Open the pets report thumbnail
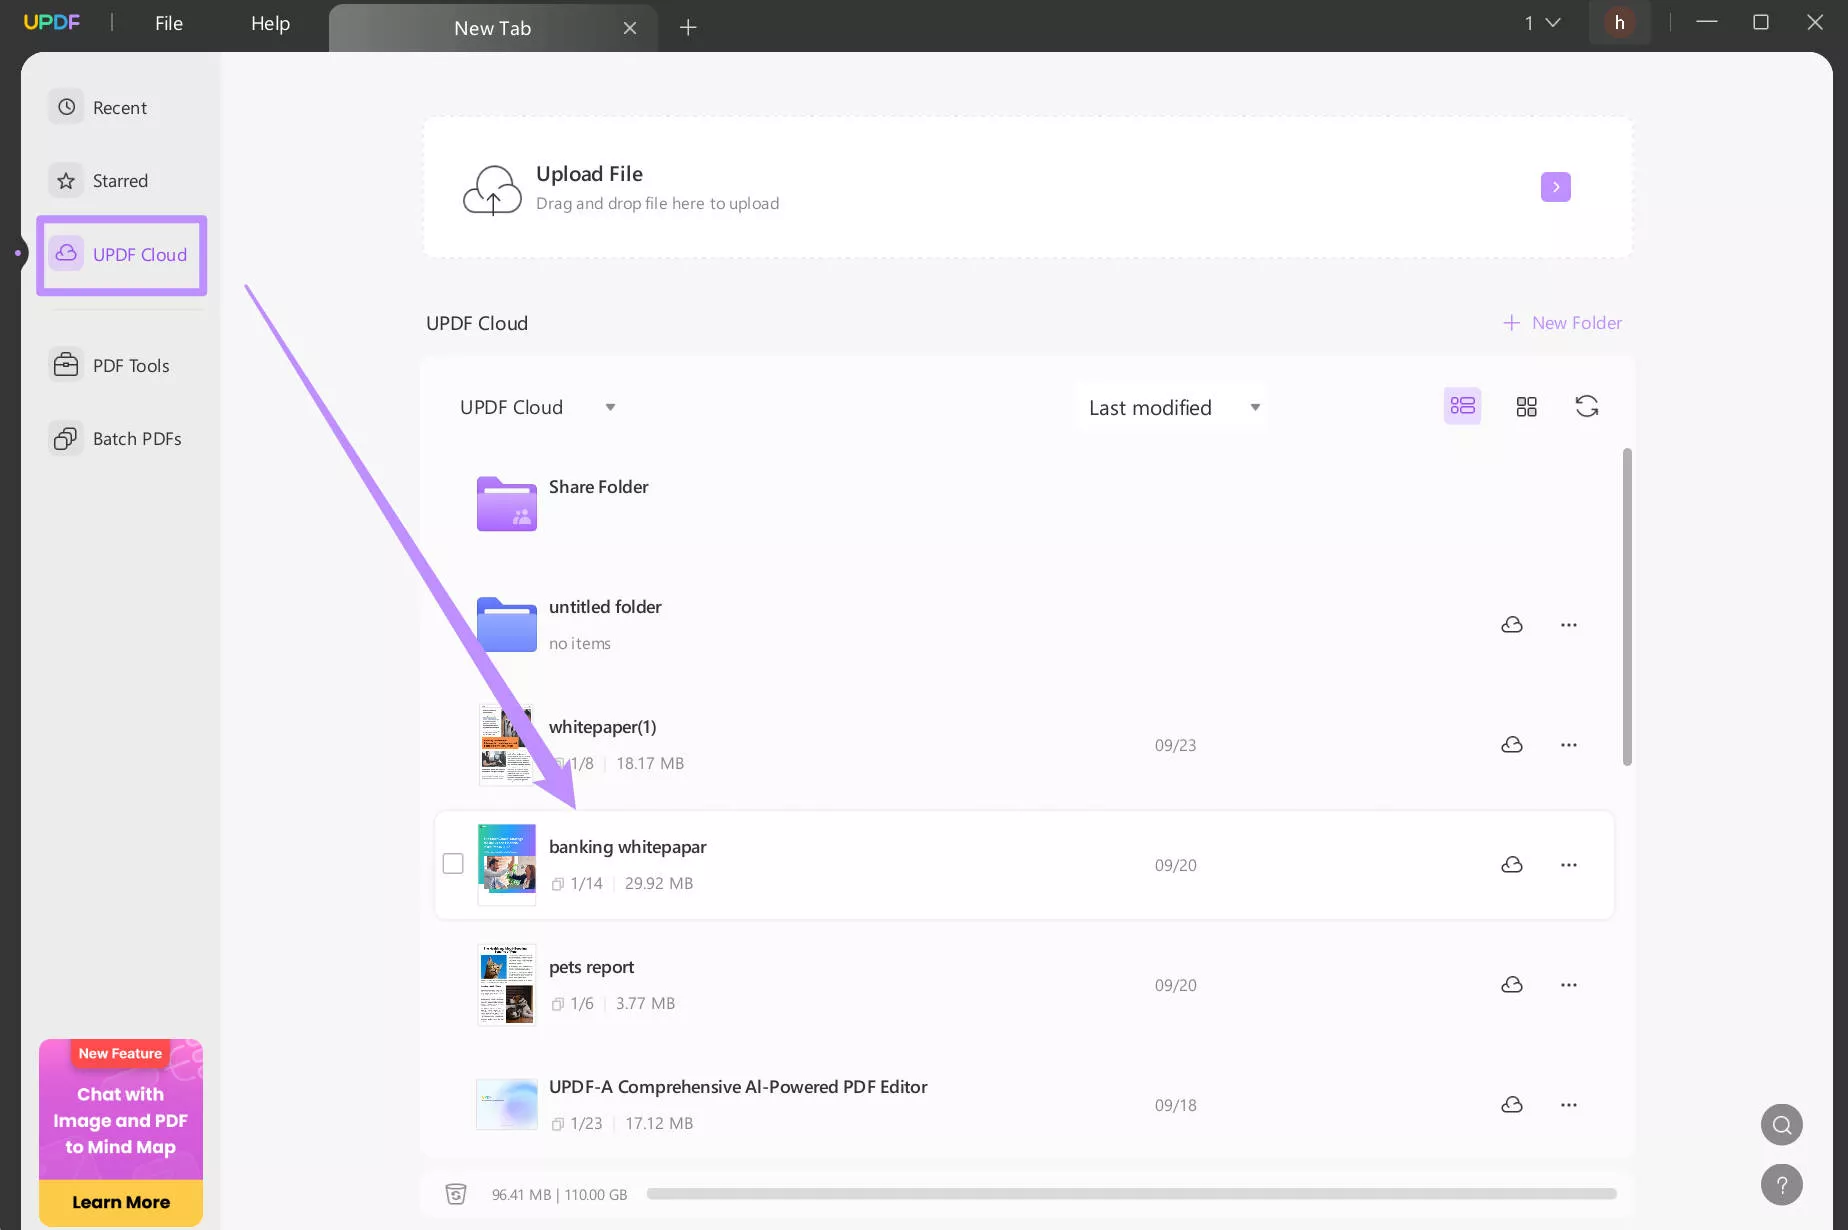Image resolution: width=1848 pixels, height=1230 pixels. tap(507, 984)
